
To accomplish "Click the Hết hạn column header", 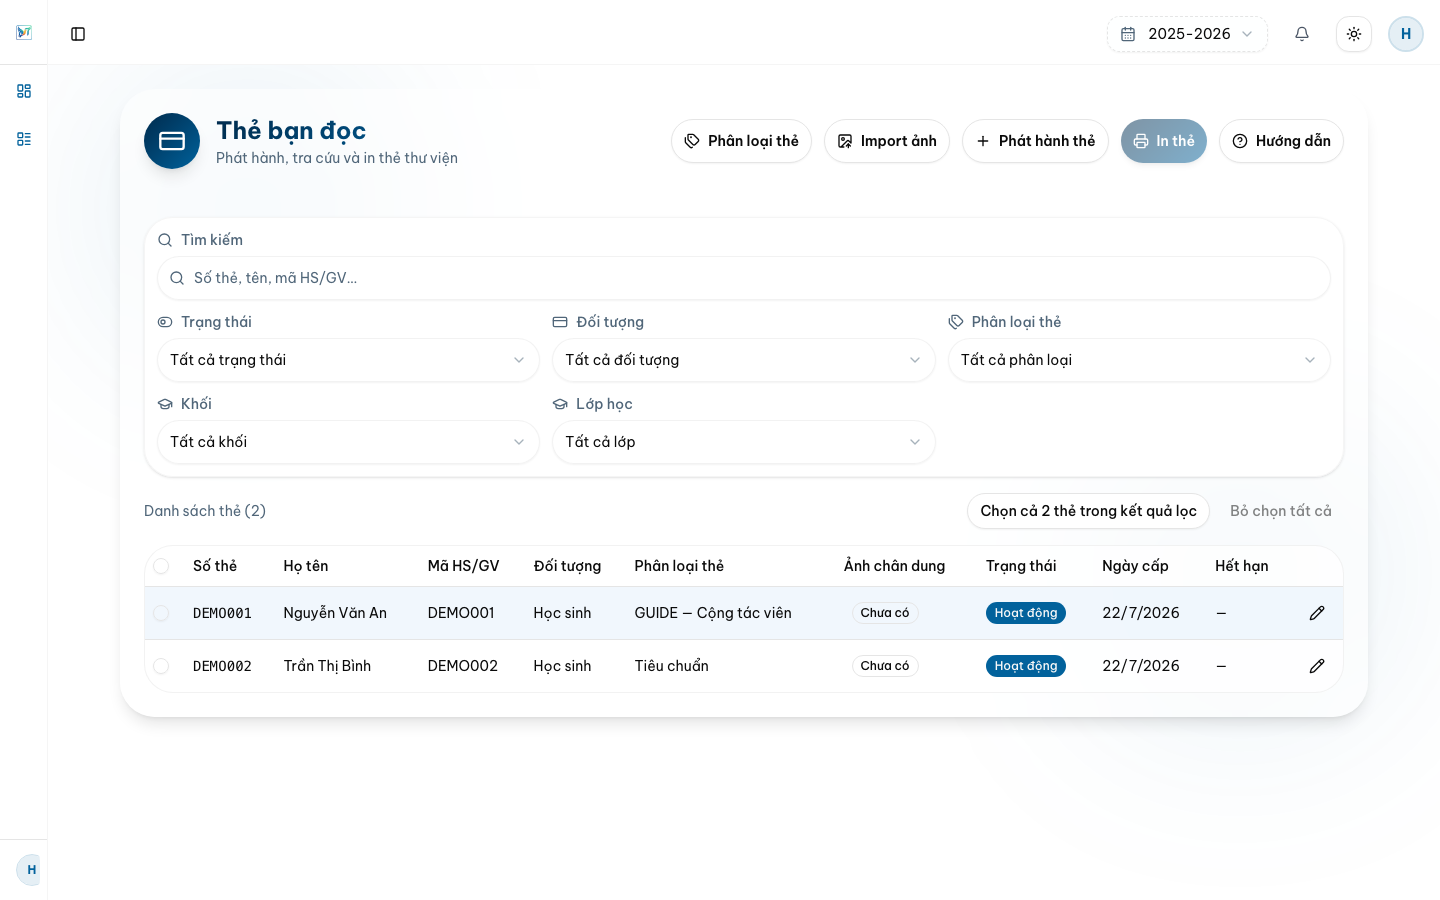I will point(1242,566).
